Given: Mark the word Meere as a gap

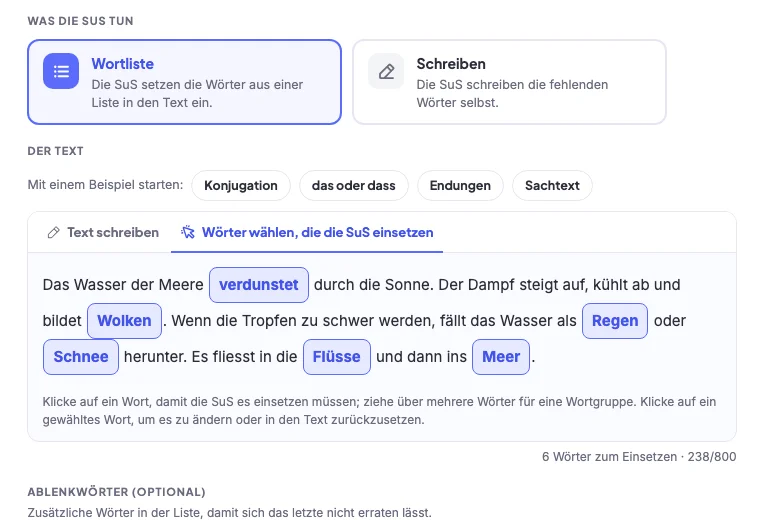Looking at the screenshot, I should click(x=181, y=285).
